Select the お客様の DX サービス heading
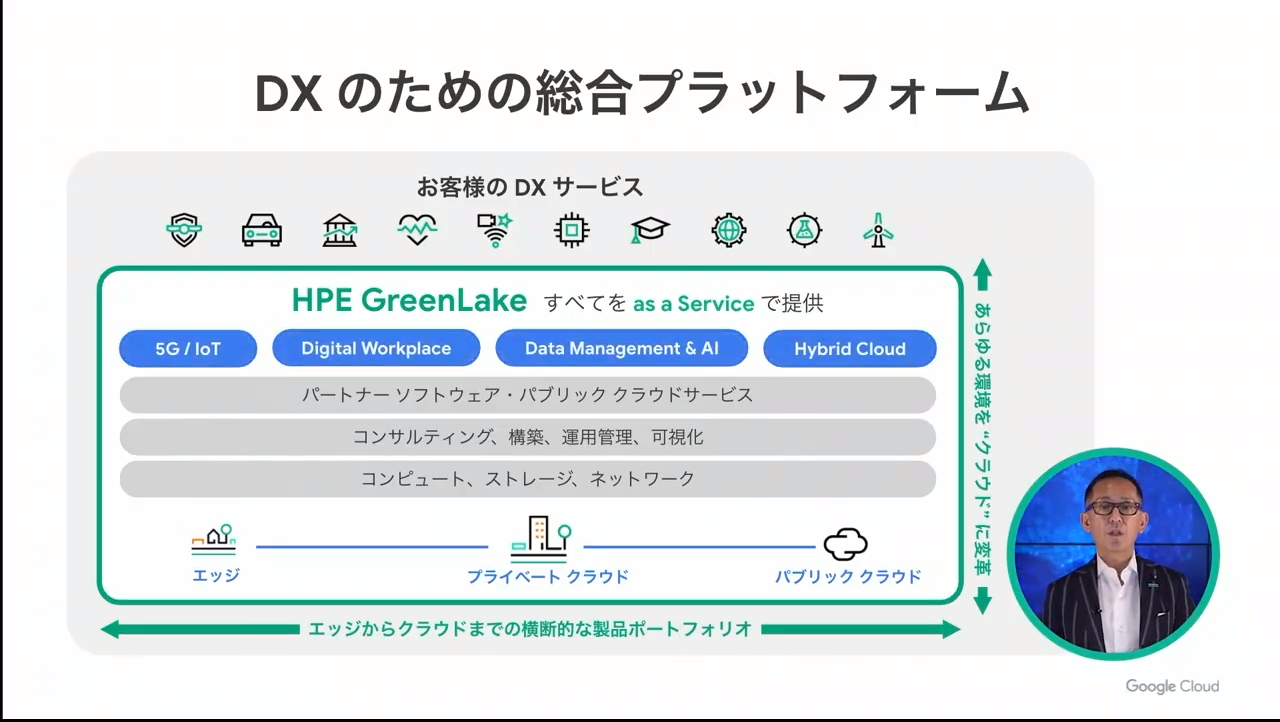Viewport: 1280px width, 722px height. coord(530,187)
